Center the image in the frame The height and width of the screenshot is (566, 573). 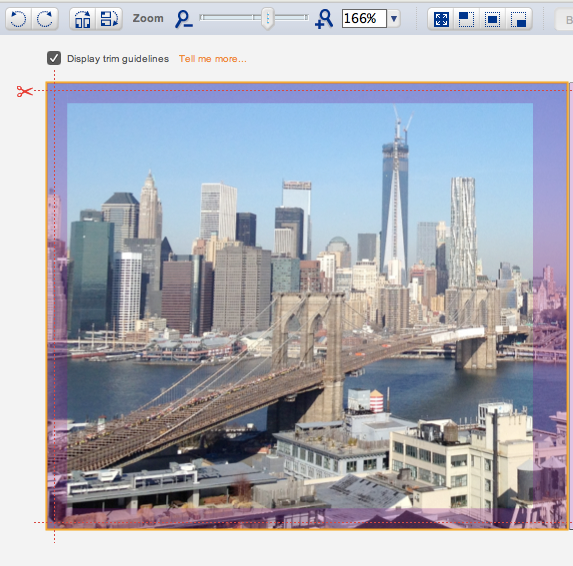point(493,19)
